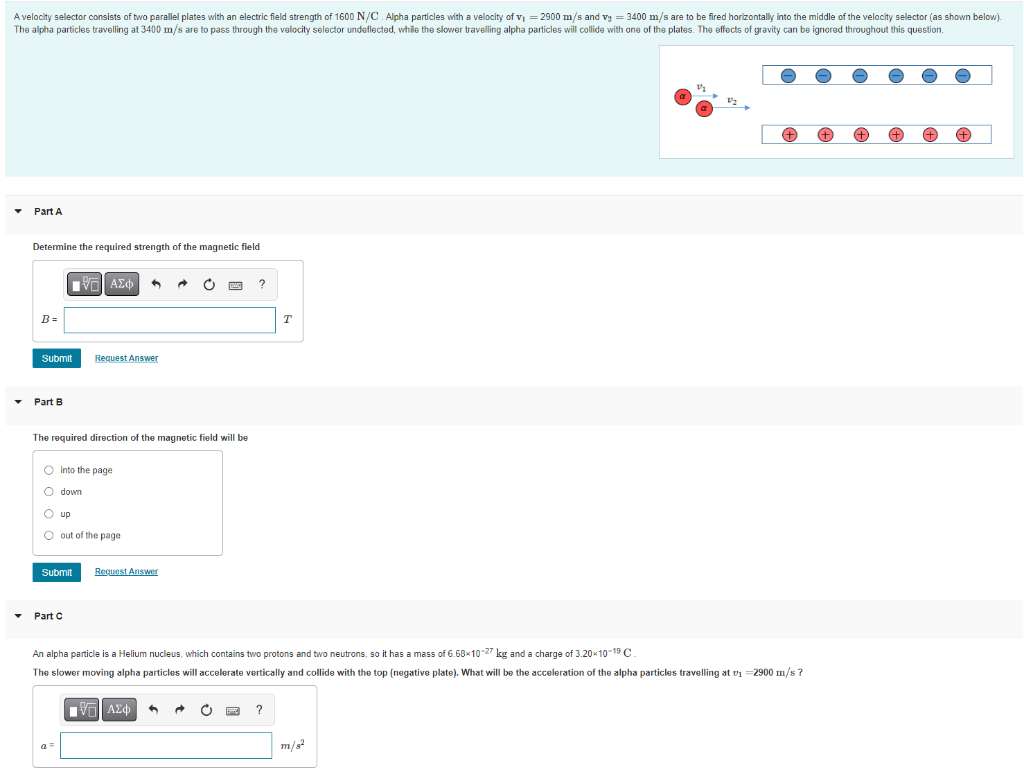Click 'The required direction of the magnetic field will be'
1024x774 pixels.
coord(140,438)
